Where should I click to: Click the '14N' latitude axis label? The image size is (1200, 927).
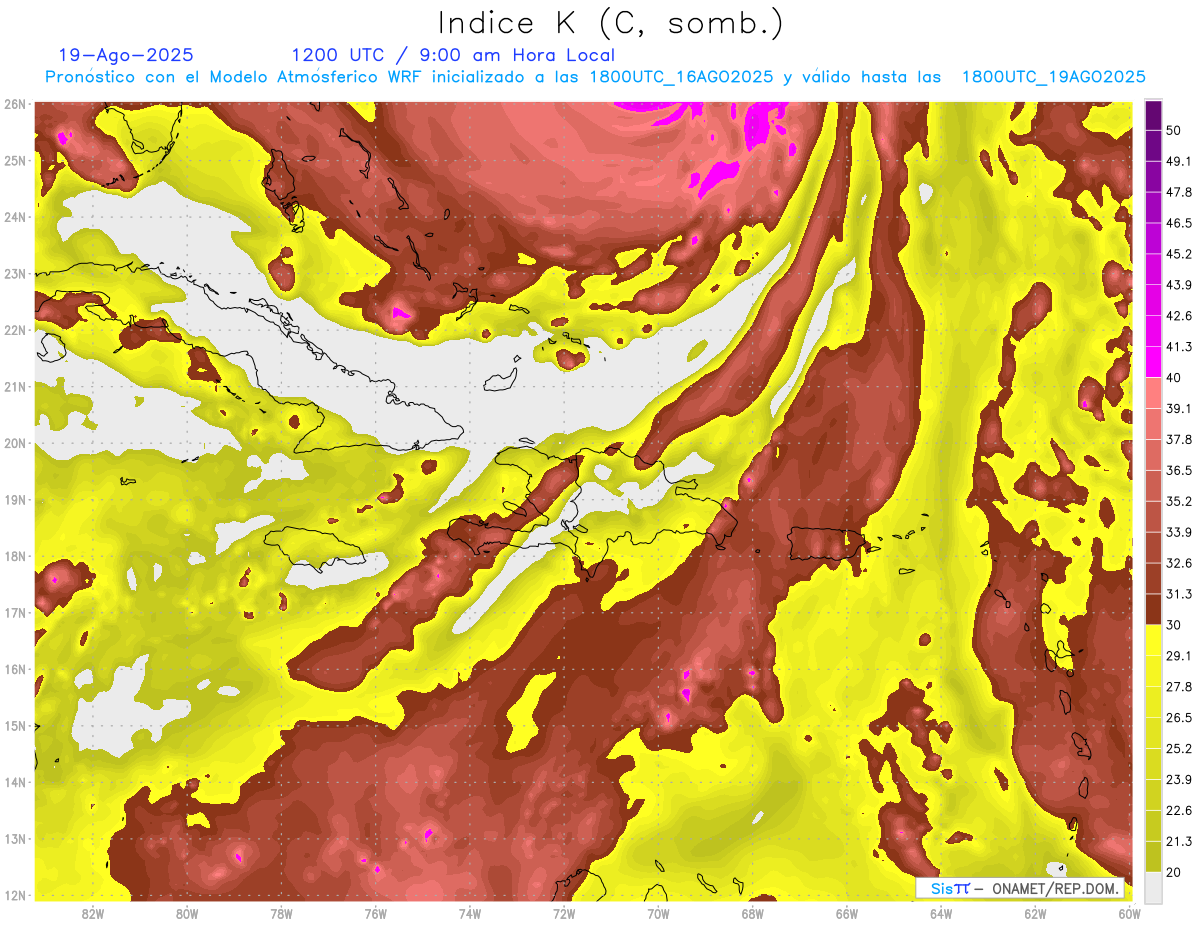(15, 782)
